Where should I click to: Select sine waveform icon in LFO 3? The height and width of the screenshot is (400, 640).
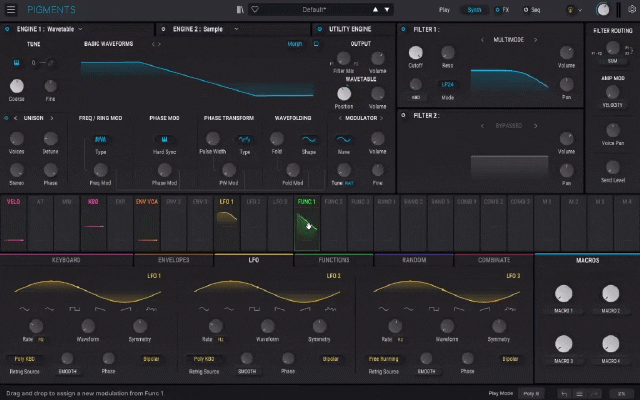point(384,309)
